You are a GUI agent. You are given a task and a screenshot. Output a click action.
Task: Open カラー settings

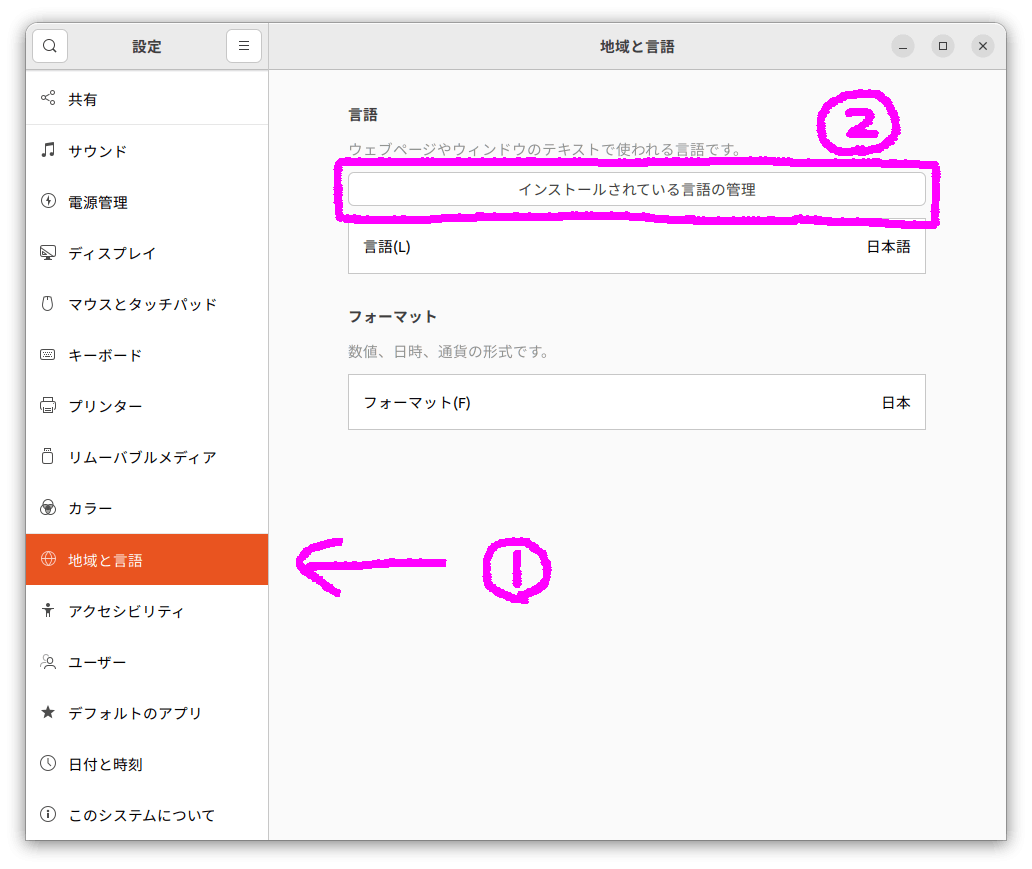(147, 508)
